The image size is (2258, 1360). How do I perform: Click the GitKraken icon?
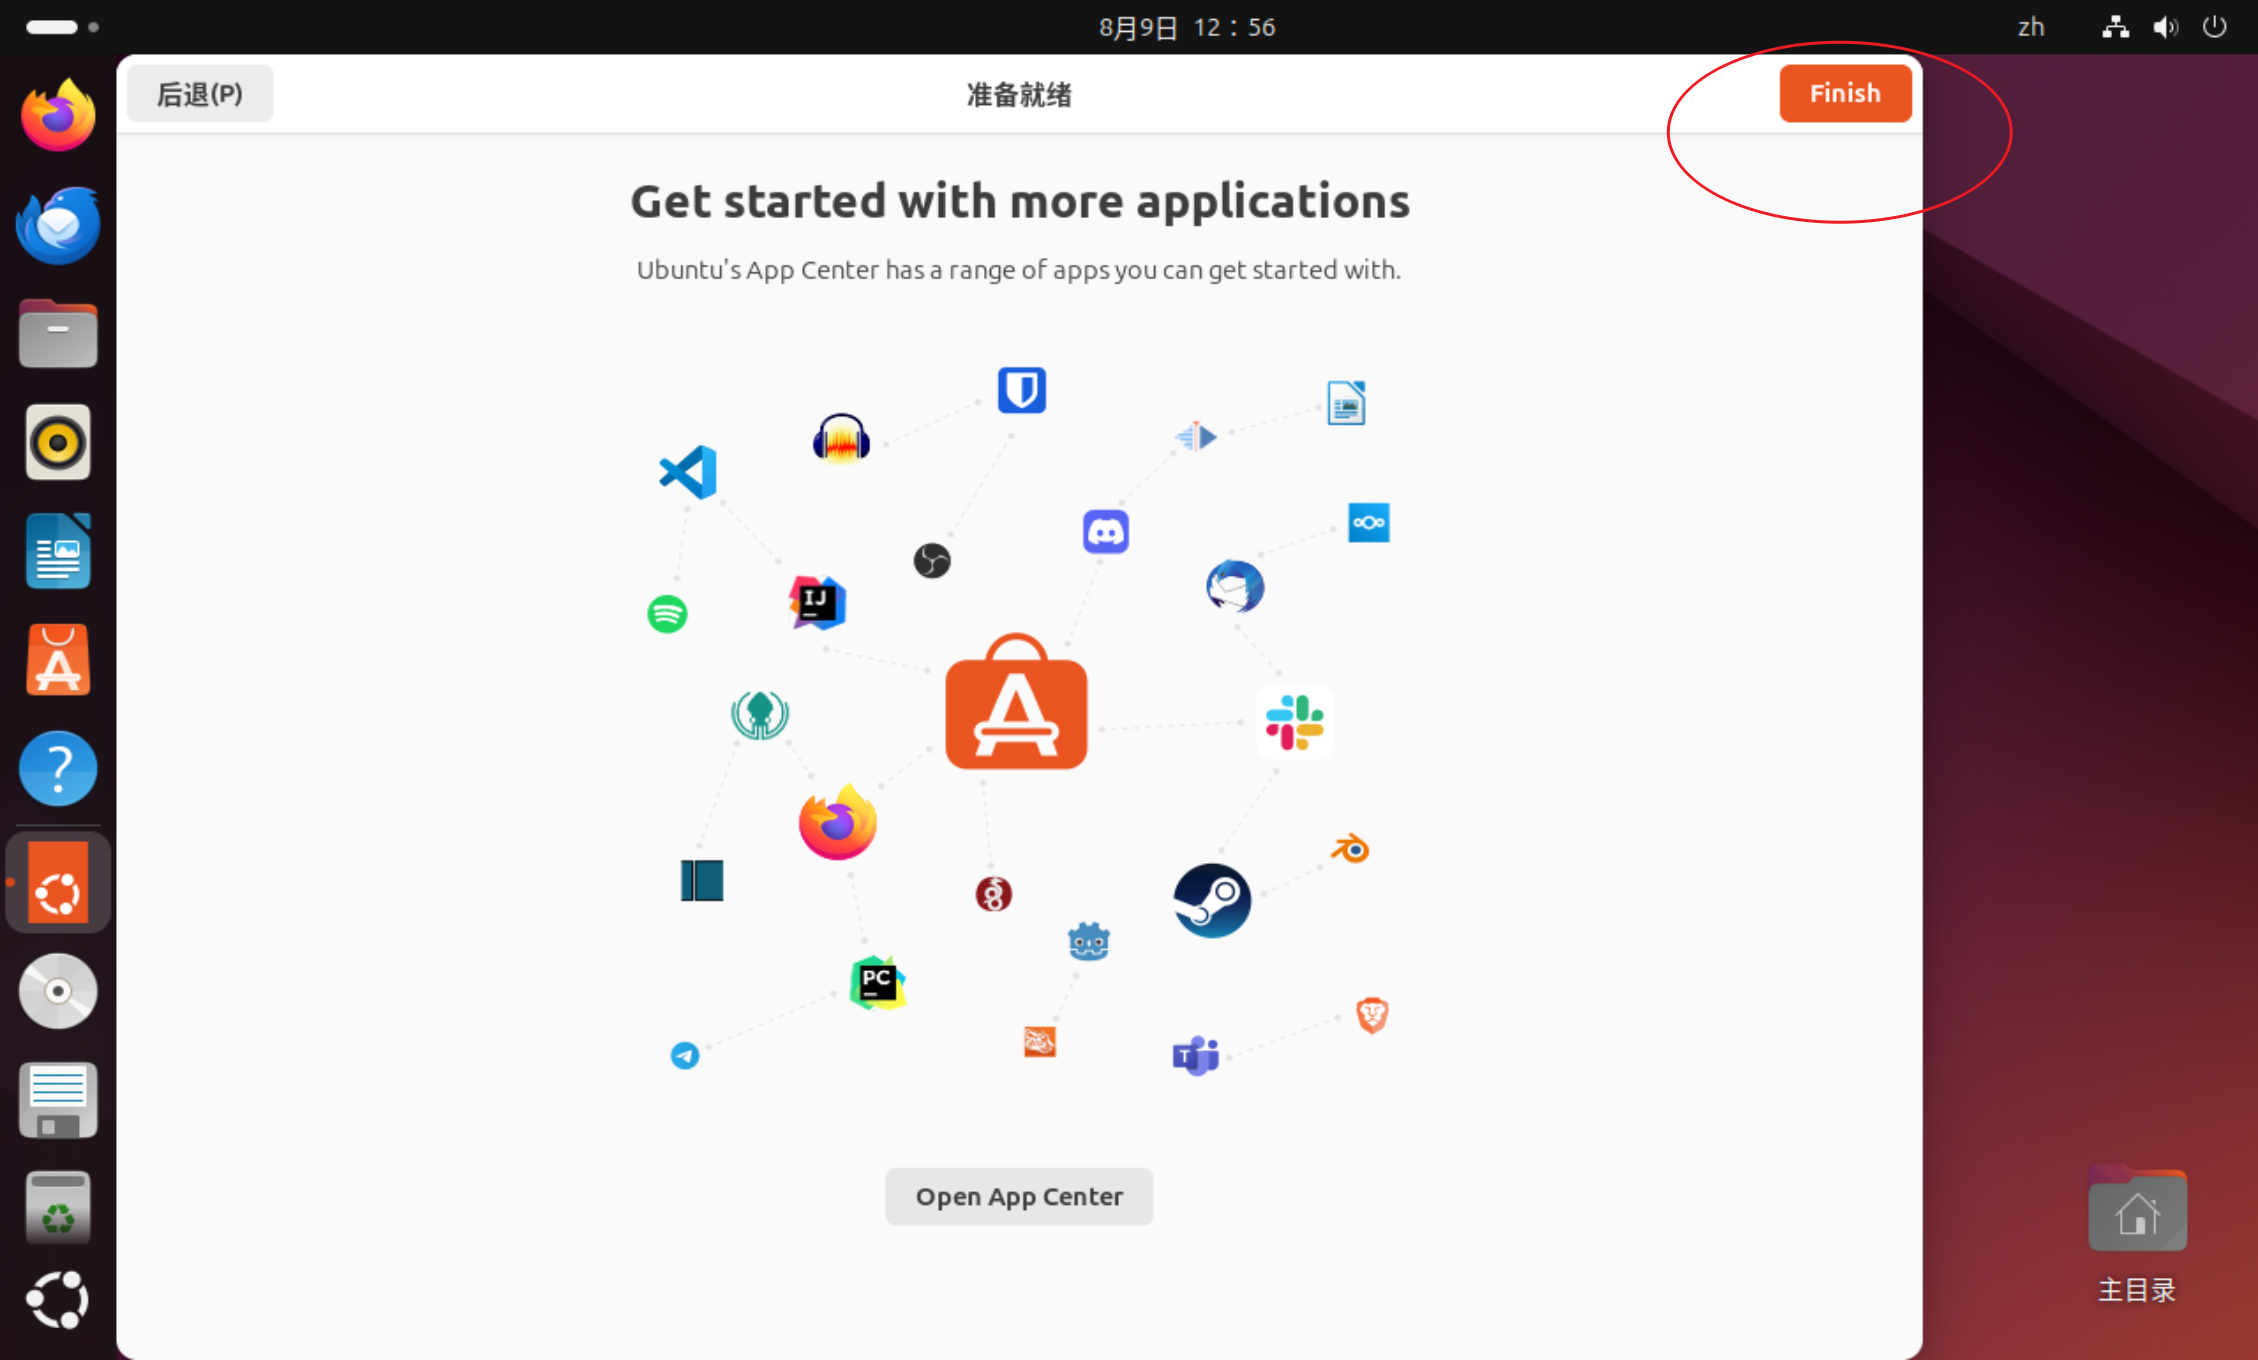coord(760,714)
